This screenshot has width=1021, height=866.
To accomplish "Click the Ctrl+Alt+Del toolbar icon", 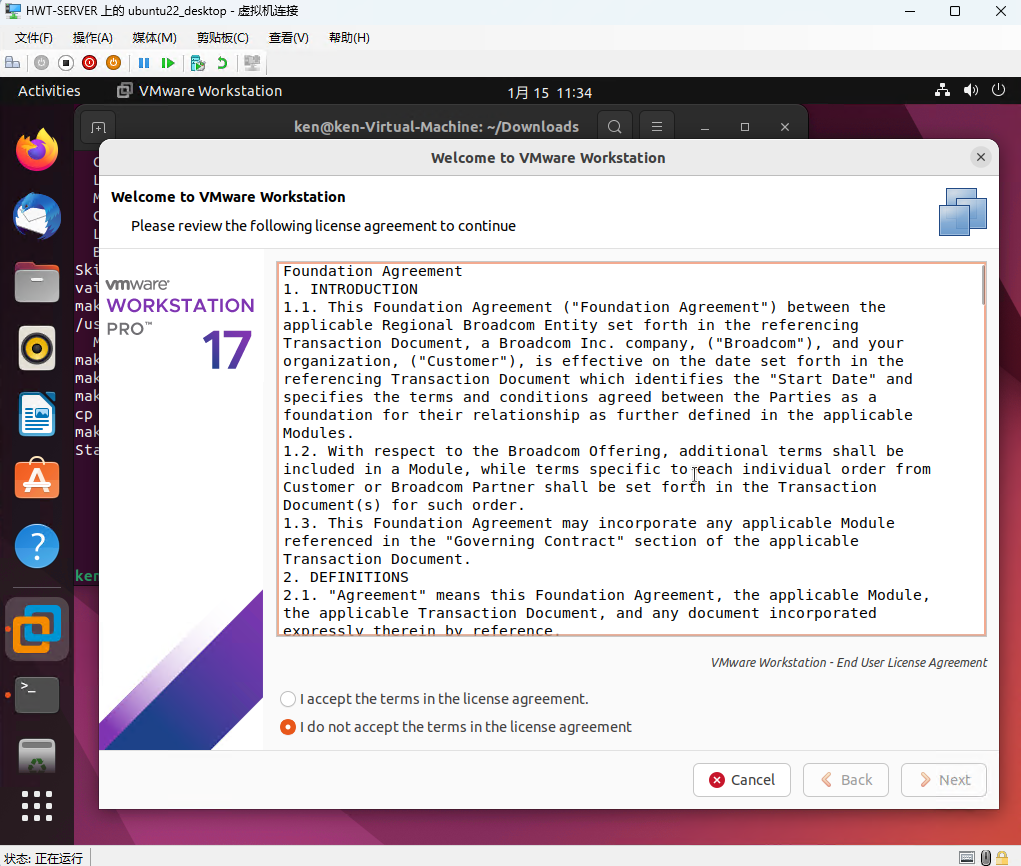I will pyautogui.click(x=12, y=63).
